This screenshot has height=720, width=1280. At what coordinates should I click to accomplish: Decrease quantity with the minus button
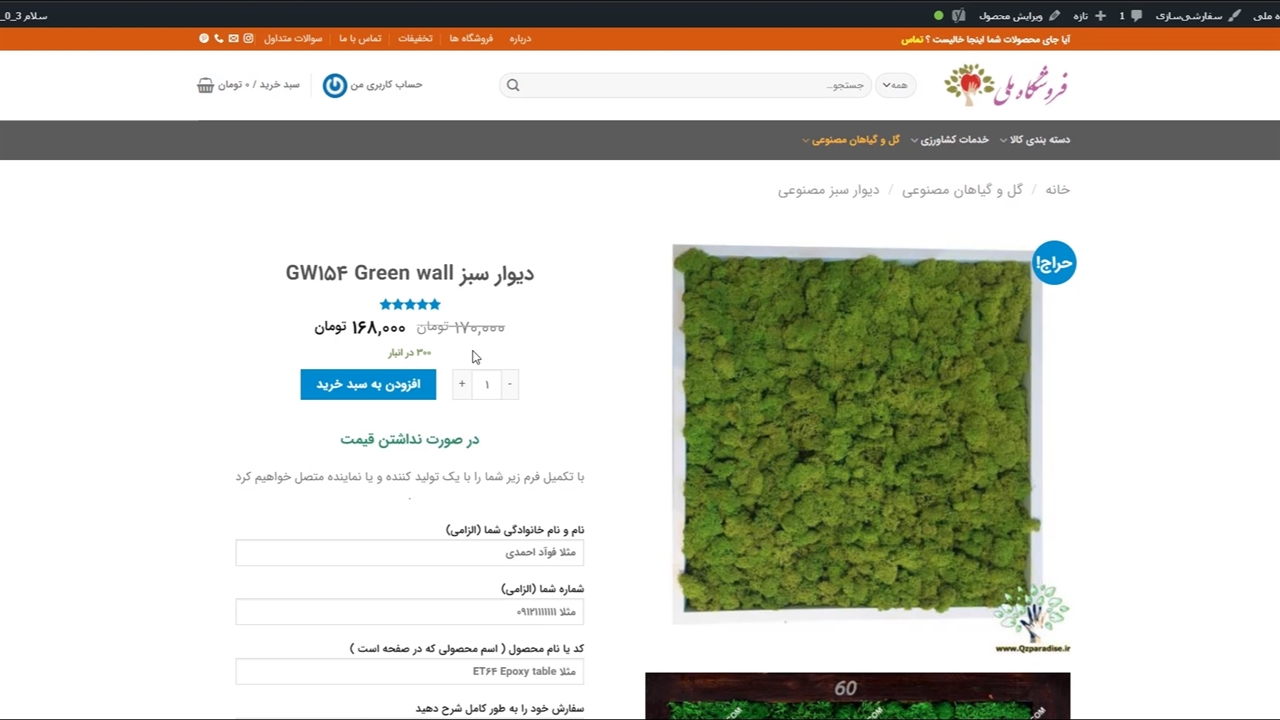click(x=509, y=384)
